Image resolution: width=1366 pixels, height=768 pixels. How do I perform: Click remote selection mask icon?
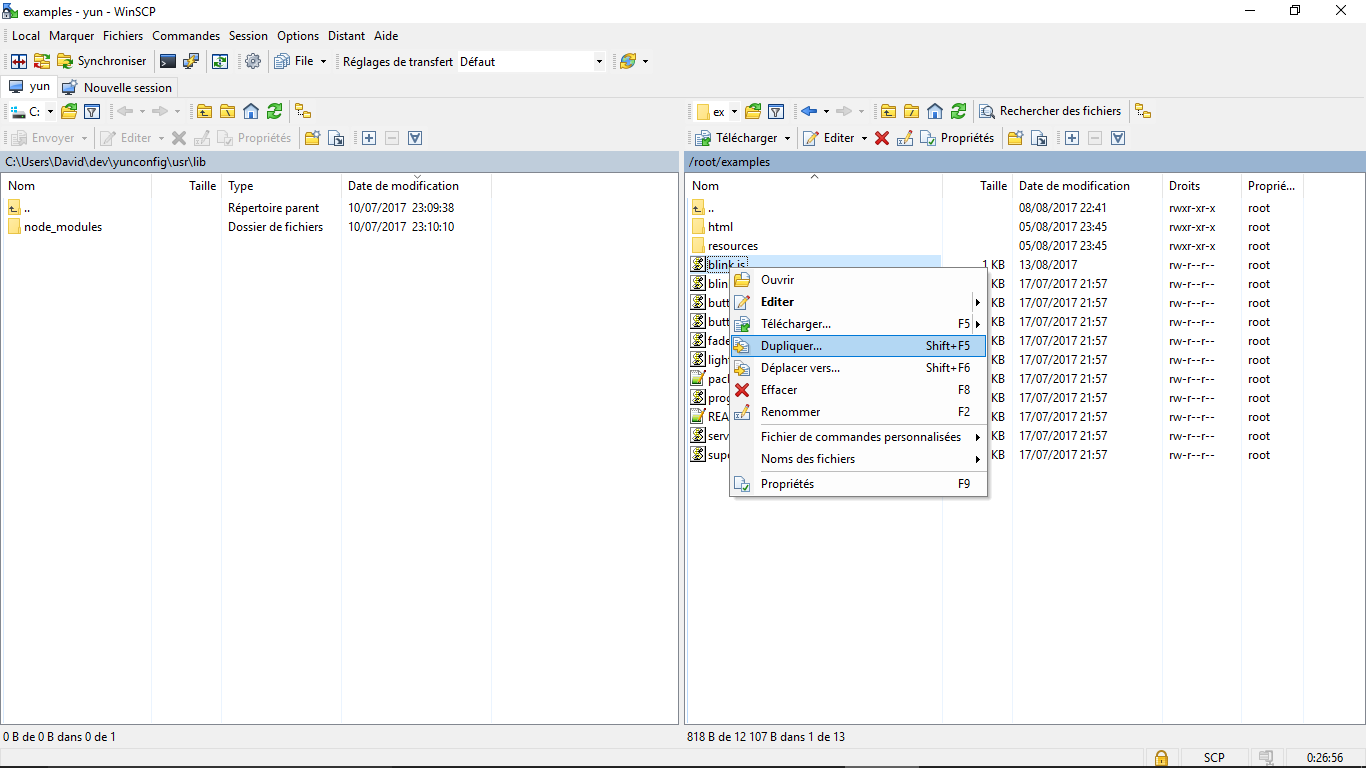click(1118, 138)
